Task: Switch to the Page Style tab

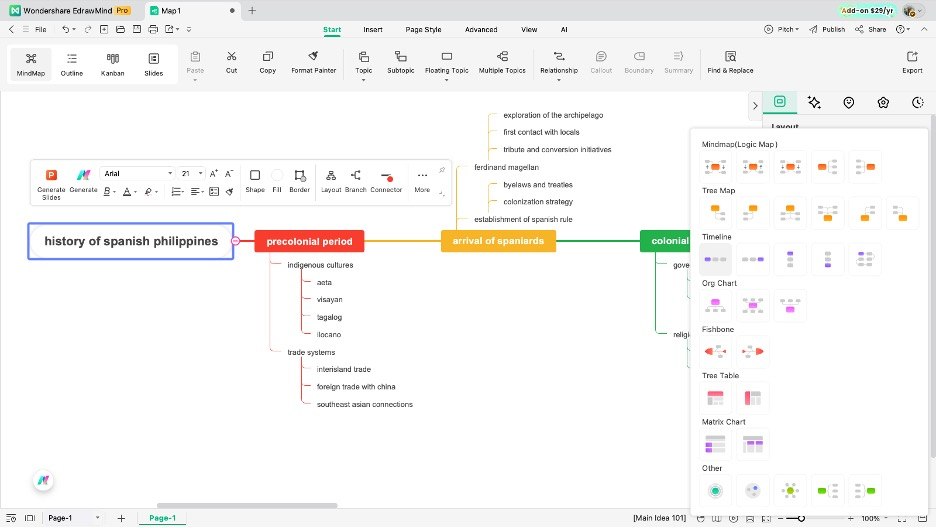Action: [x=423, y=29]
